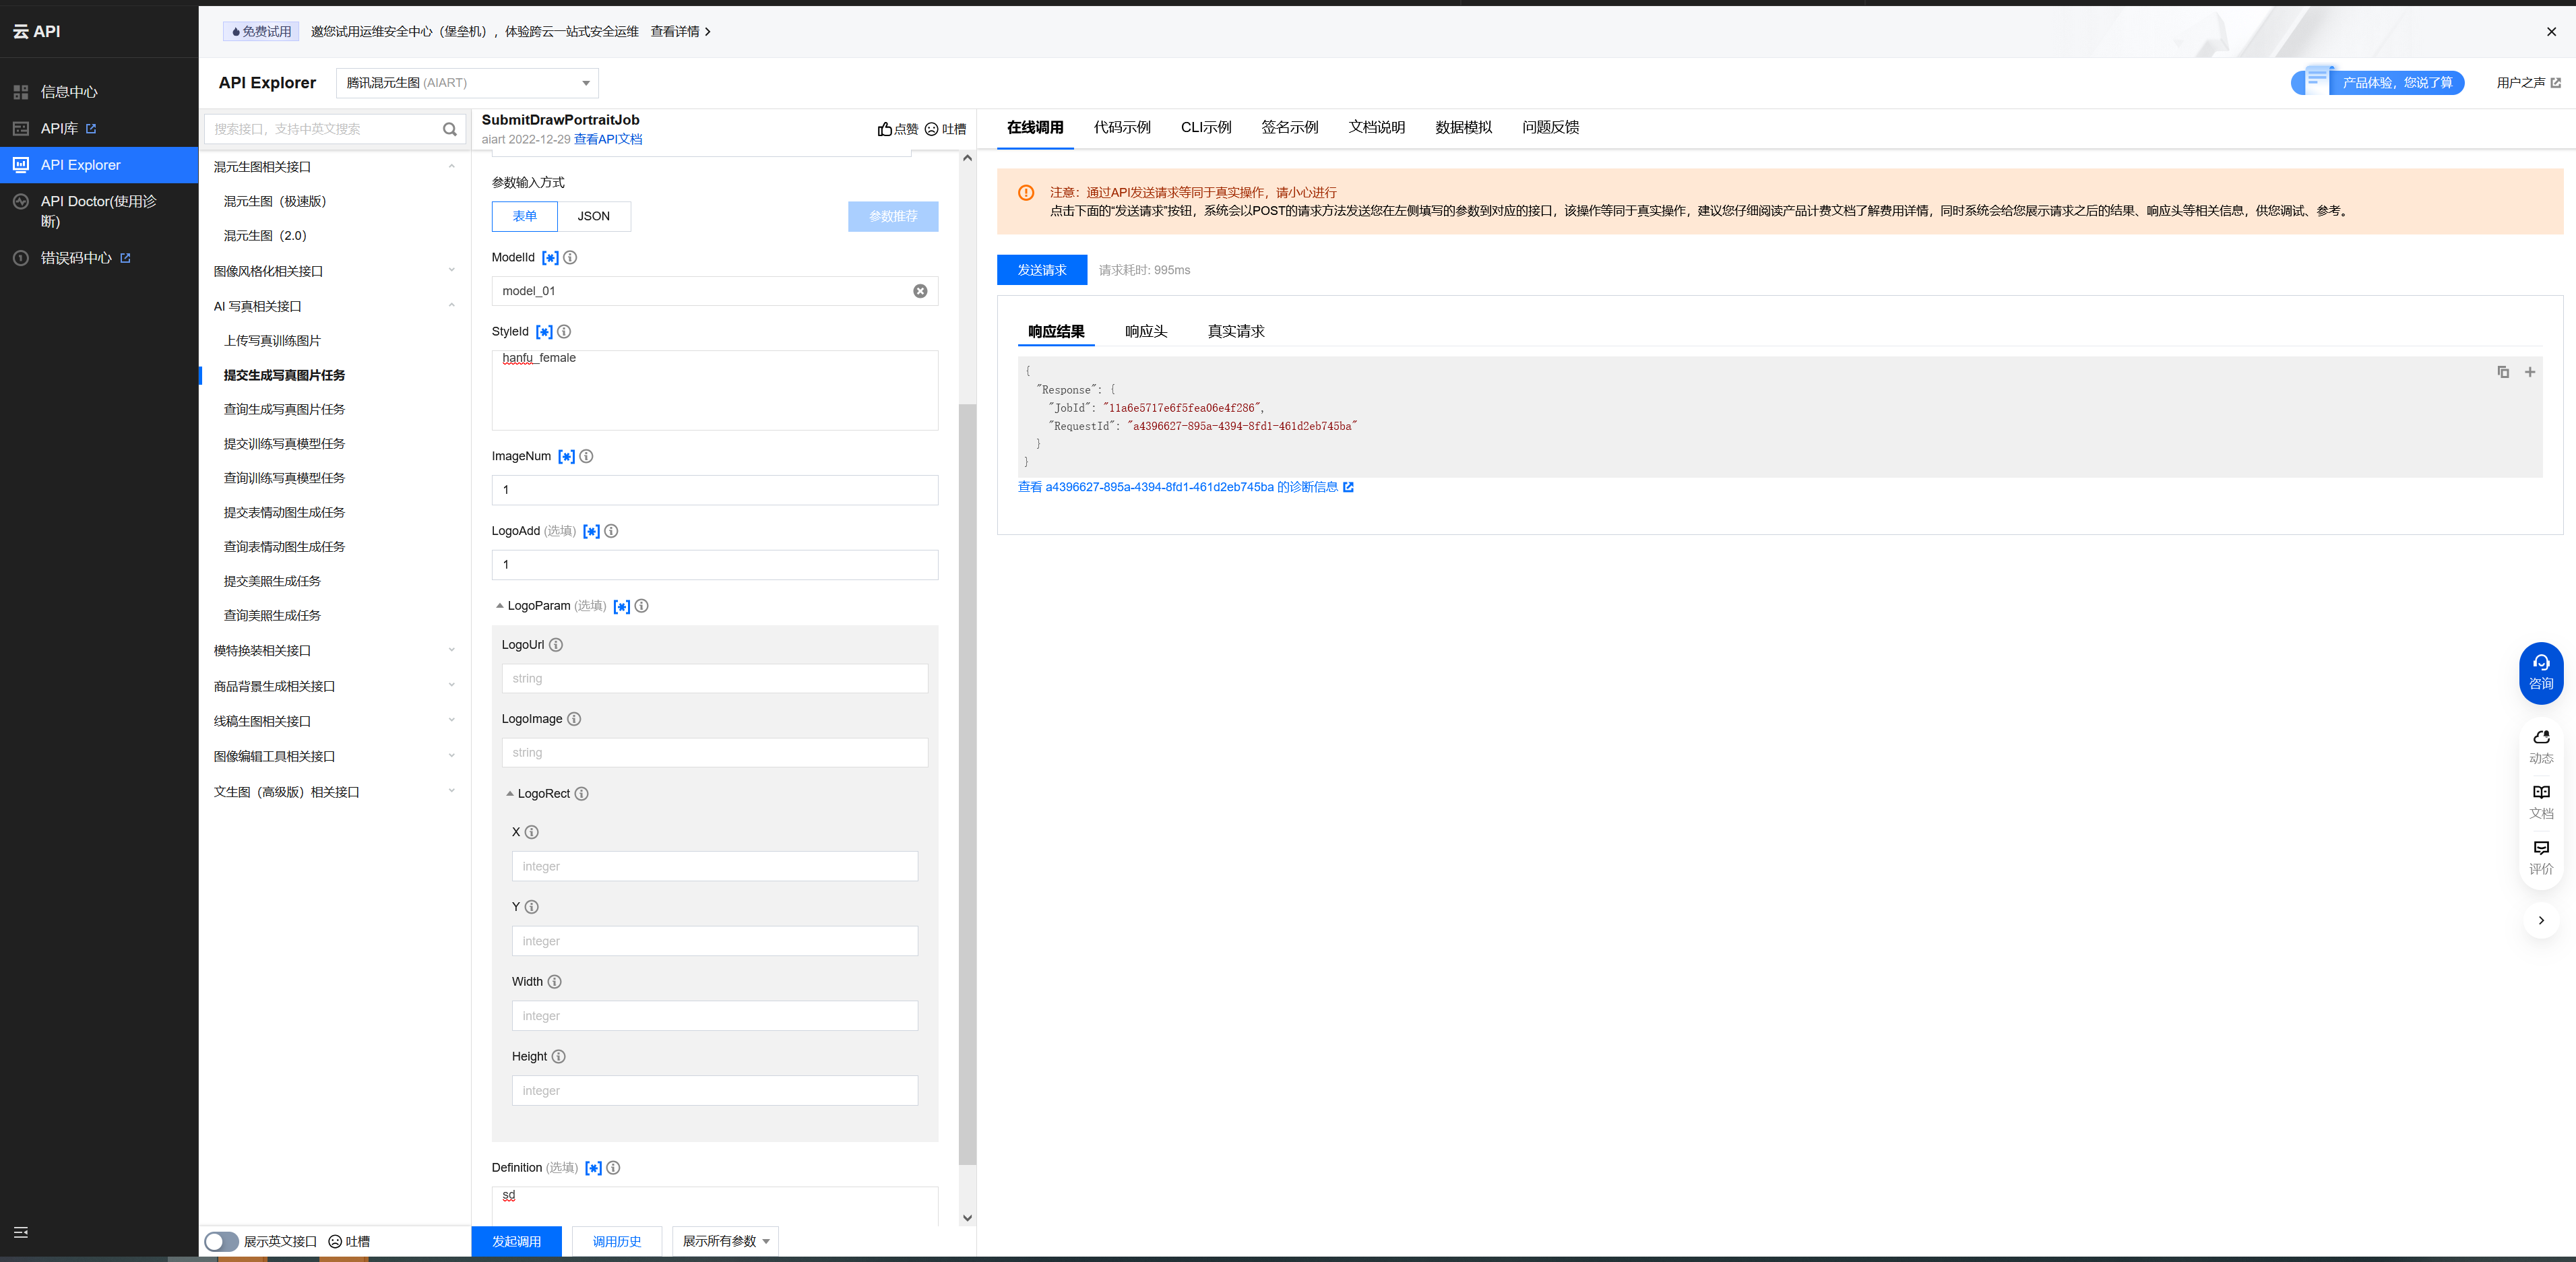Click the 发送请求 button
Screen dimensions: 2576x1262
coord(1042,270)
